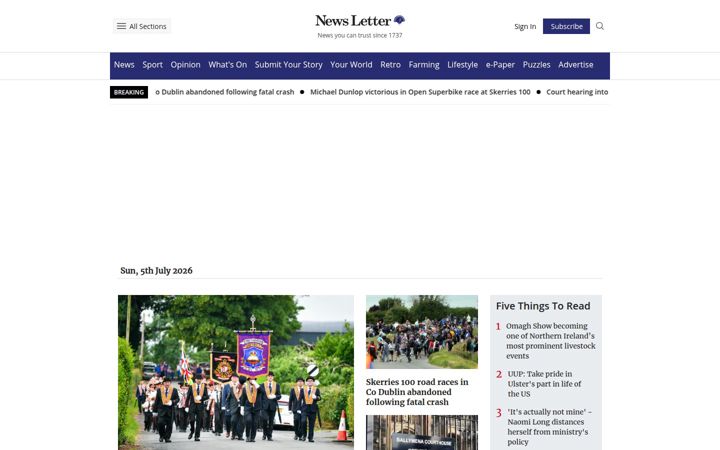Screen dimensions: 720x450
Task: Read Skerries 100 road races headline
Action: tap(417, 392)
